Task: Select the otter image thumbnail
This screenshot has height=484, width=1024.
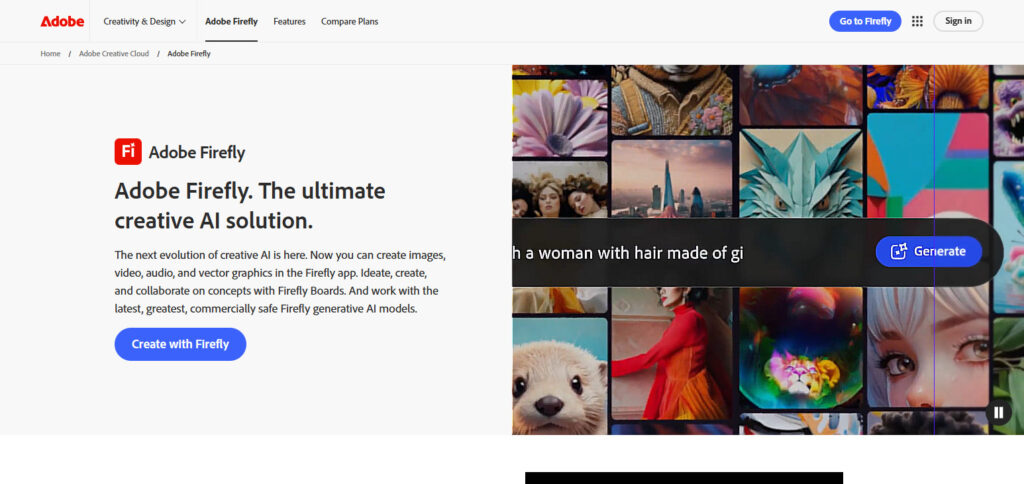Action: point(560,377)
